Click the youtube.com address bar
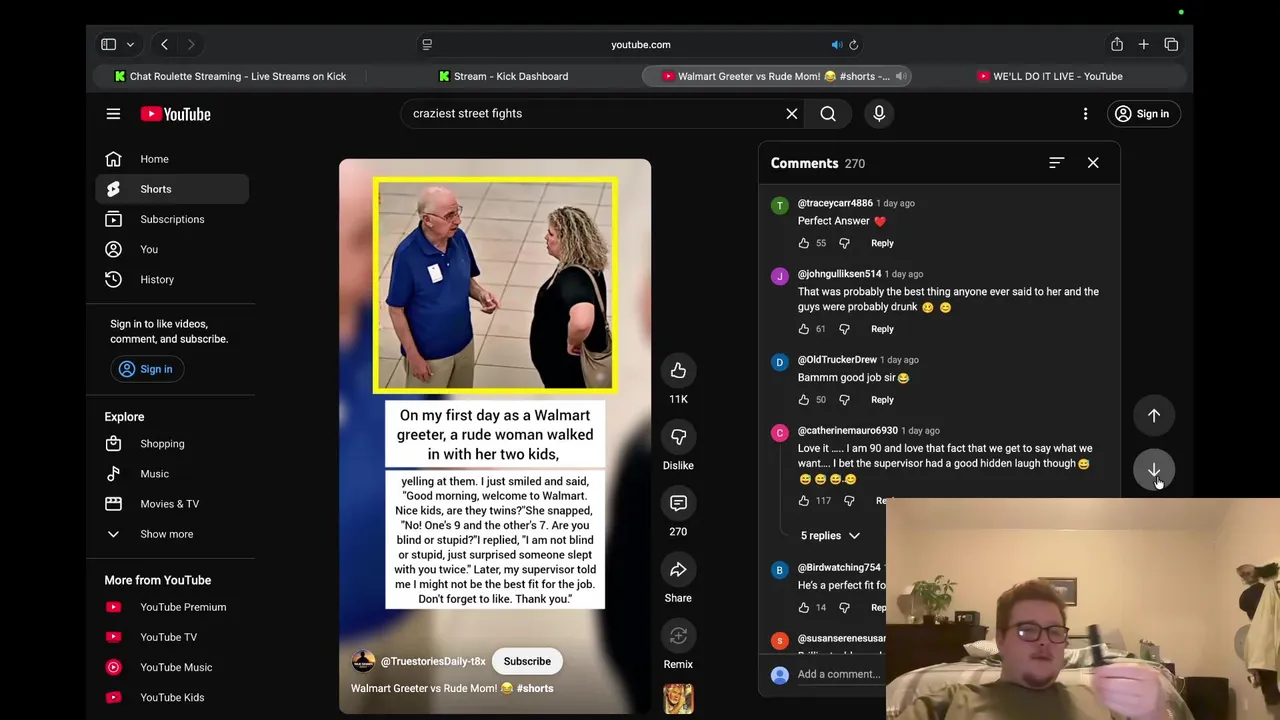This screenshot has width=1280, height=720. tap(640, 45)
